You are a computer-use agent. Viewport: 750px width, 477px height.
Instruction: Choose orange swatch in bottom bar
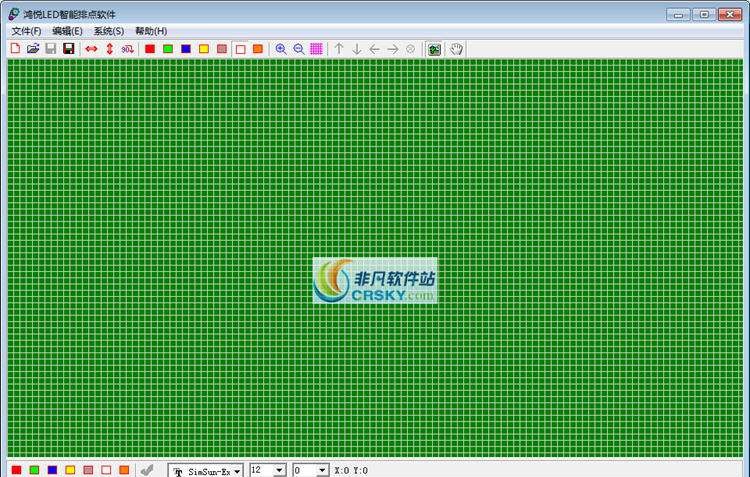point(124,470)
